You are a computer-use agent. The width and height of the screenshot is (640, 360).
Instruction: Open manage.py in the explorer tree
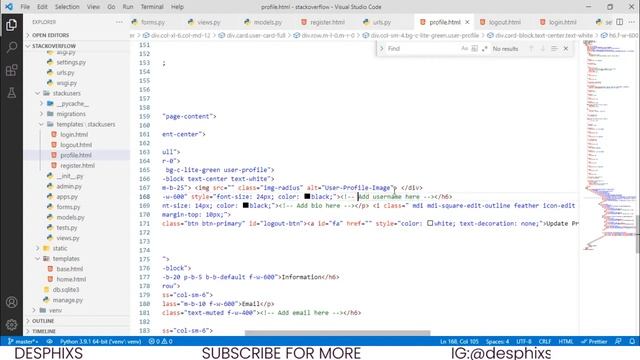click(67, 300)
